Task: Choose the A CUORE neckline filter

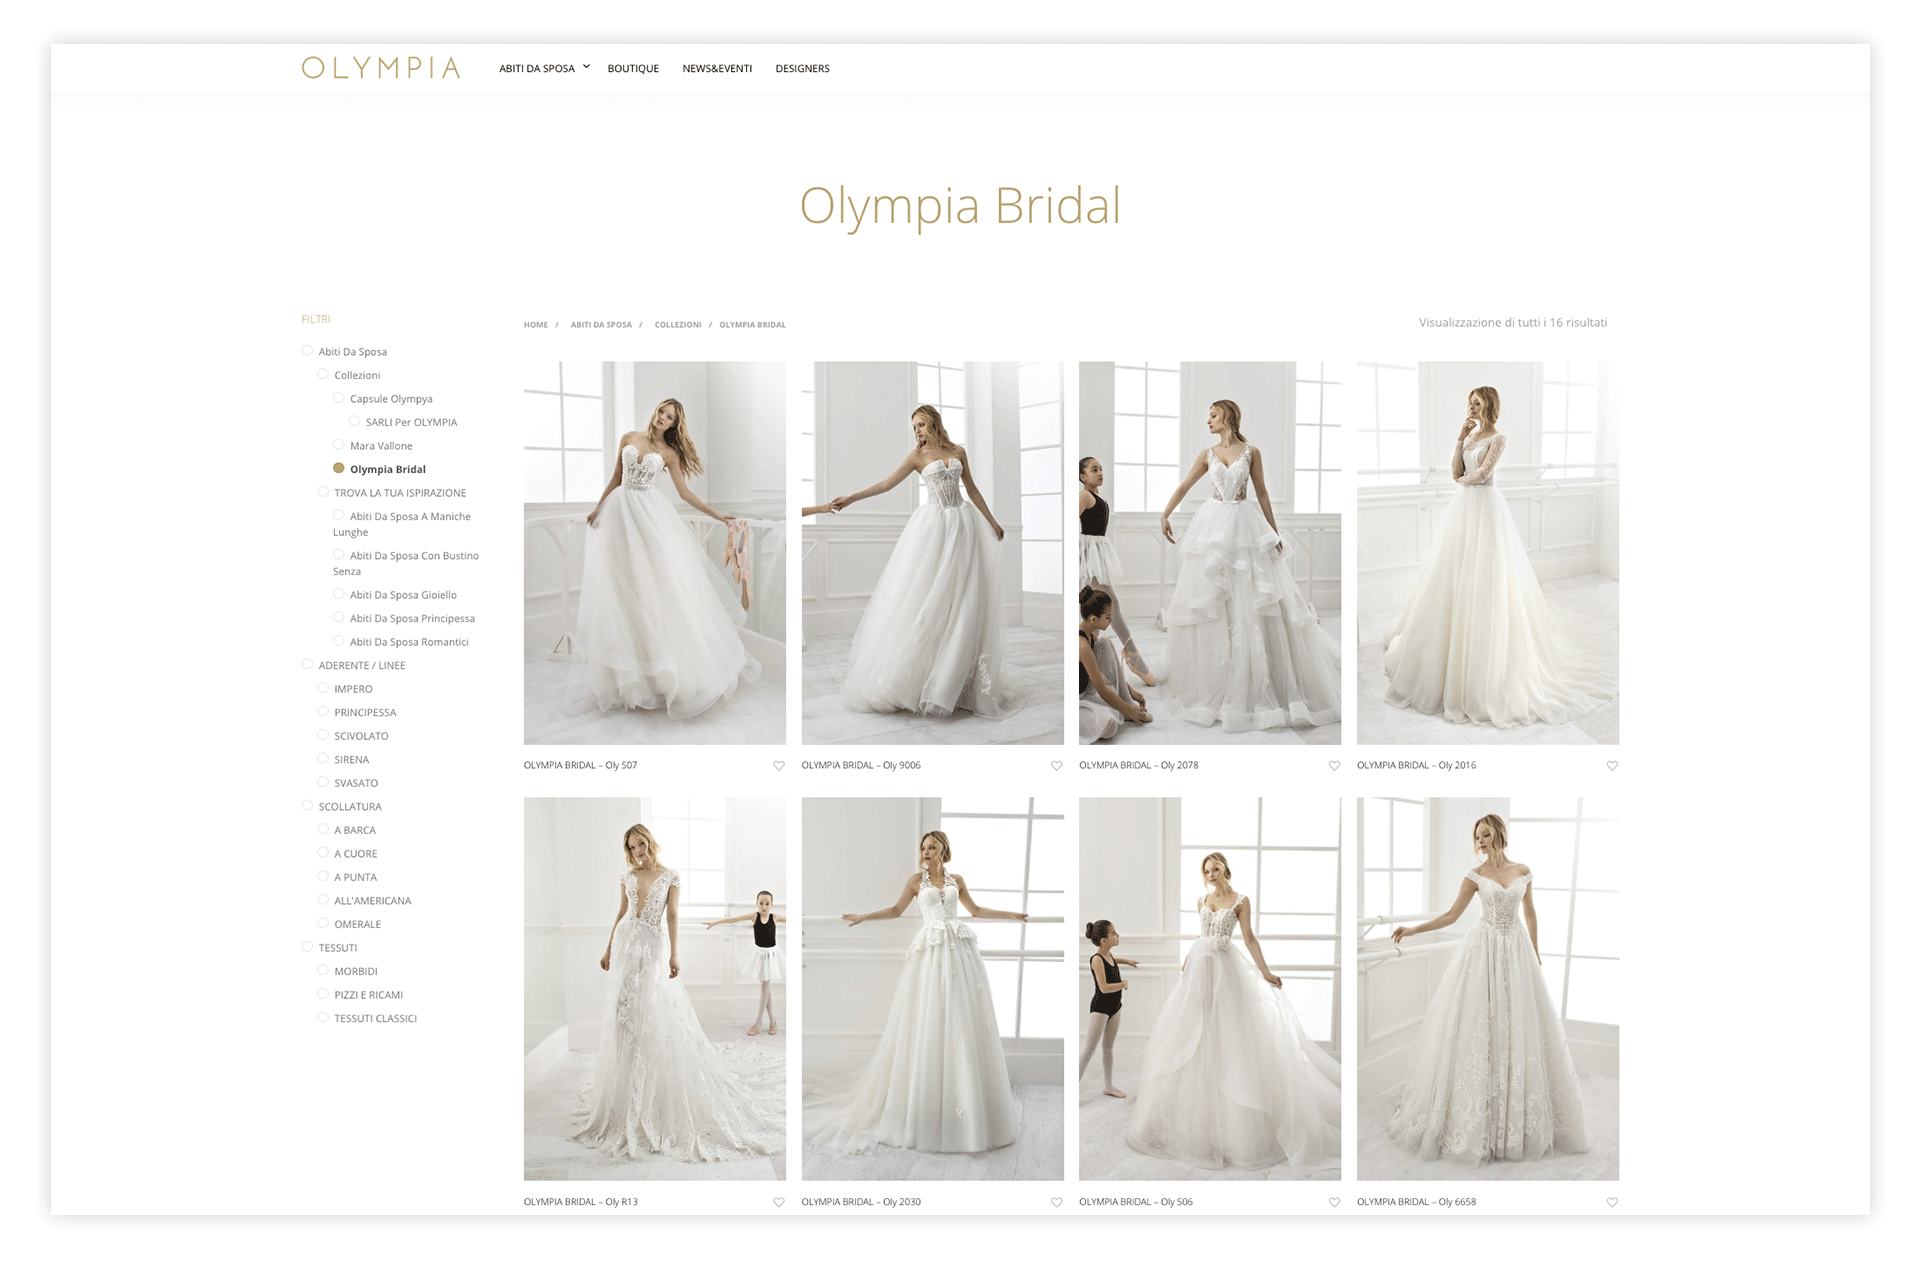Action: click(323, 853)
